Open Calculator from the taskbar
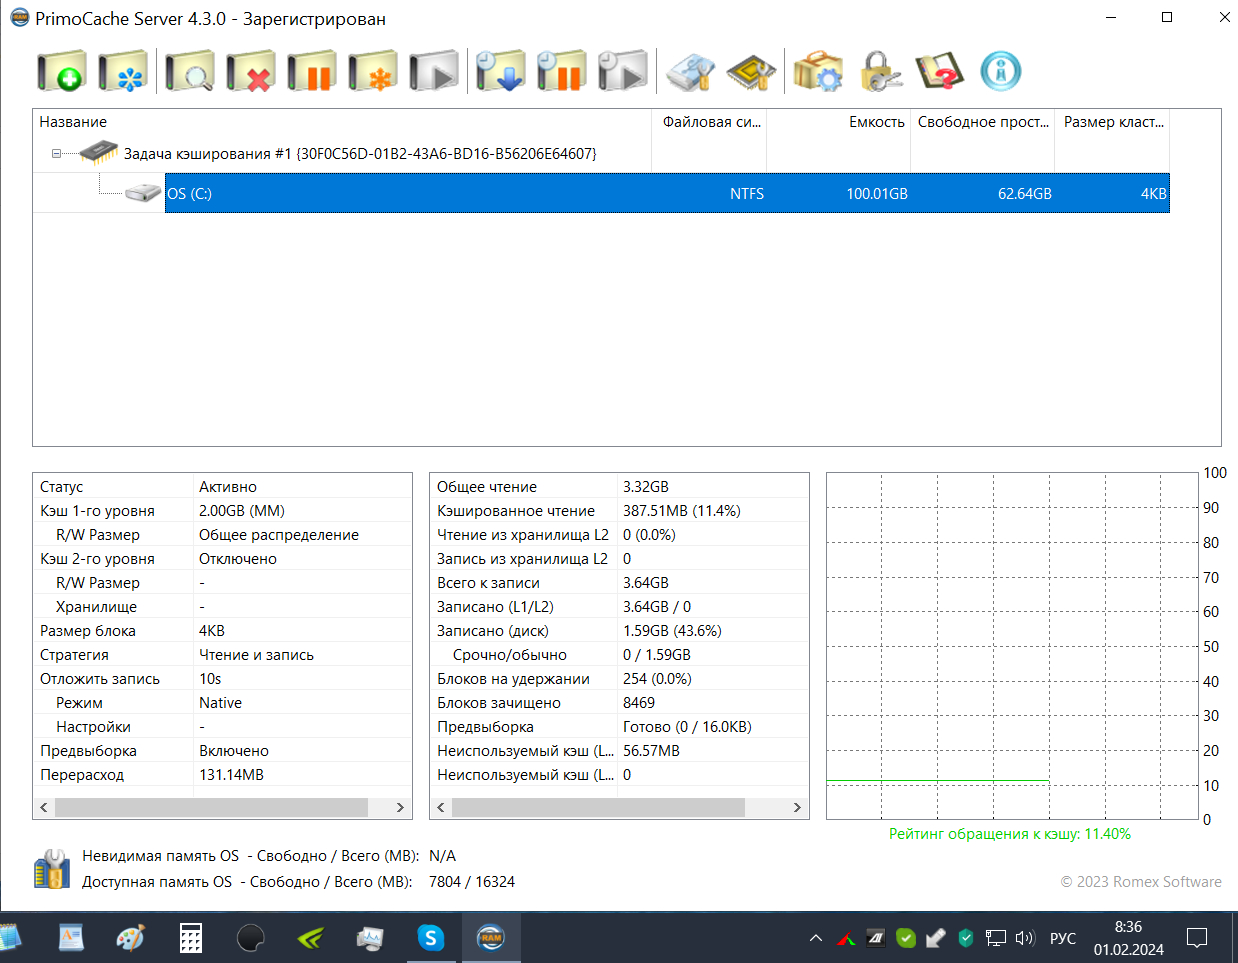The height and width of the screenshot is (963, 1238). (x=191, y=938)
